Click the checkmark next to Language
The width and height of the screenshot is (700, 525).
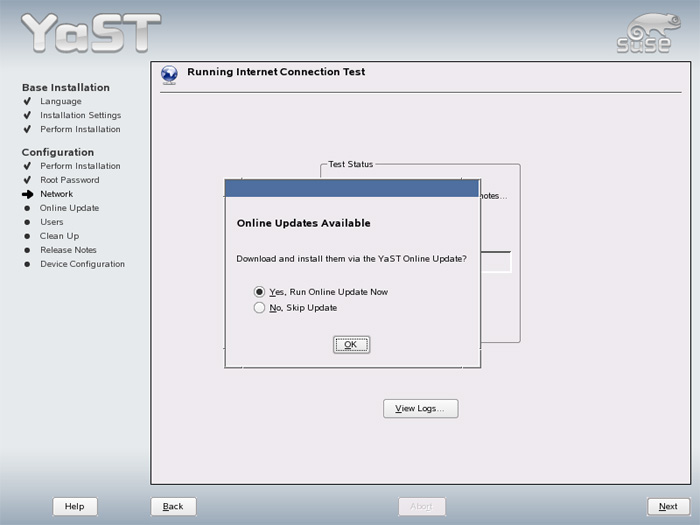27,101
